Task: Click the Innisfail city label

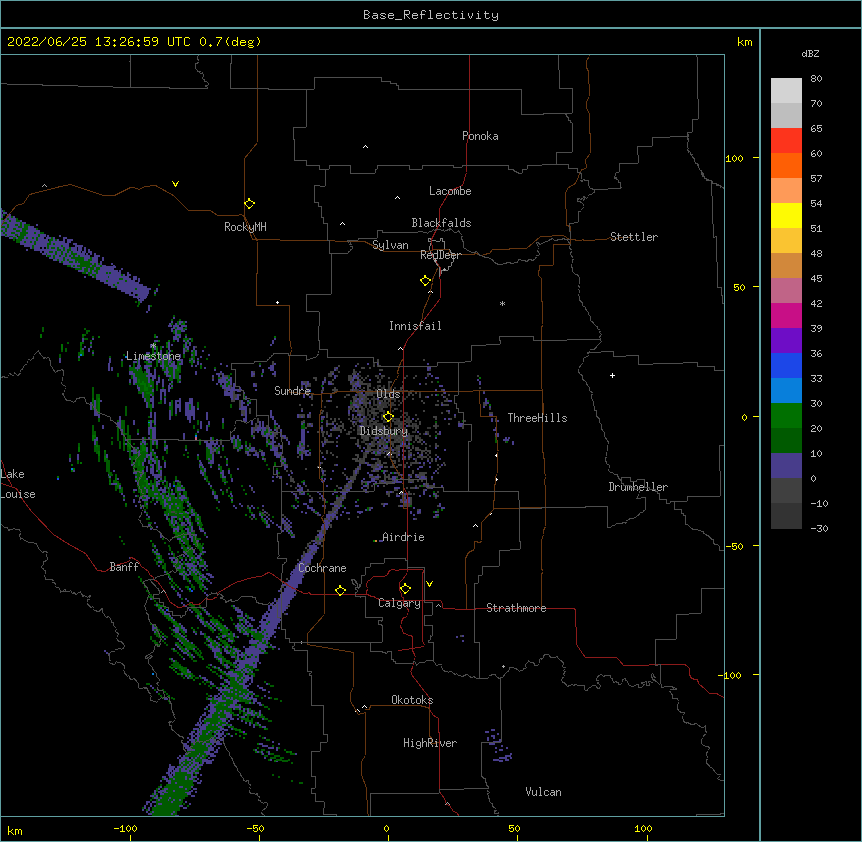Action: click(415, 326)
